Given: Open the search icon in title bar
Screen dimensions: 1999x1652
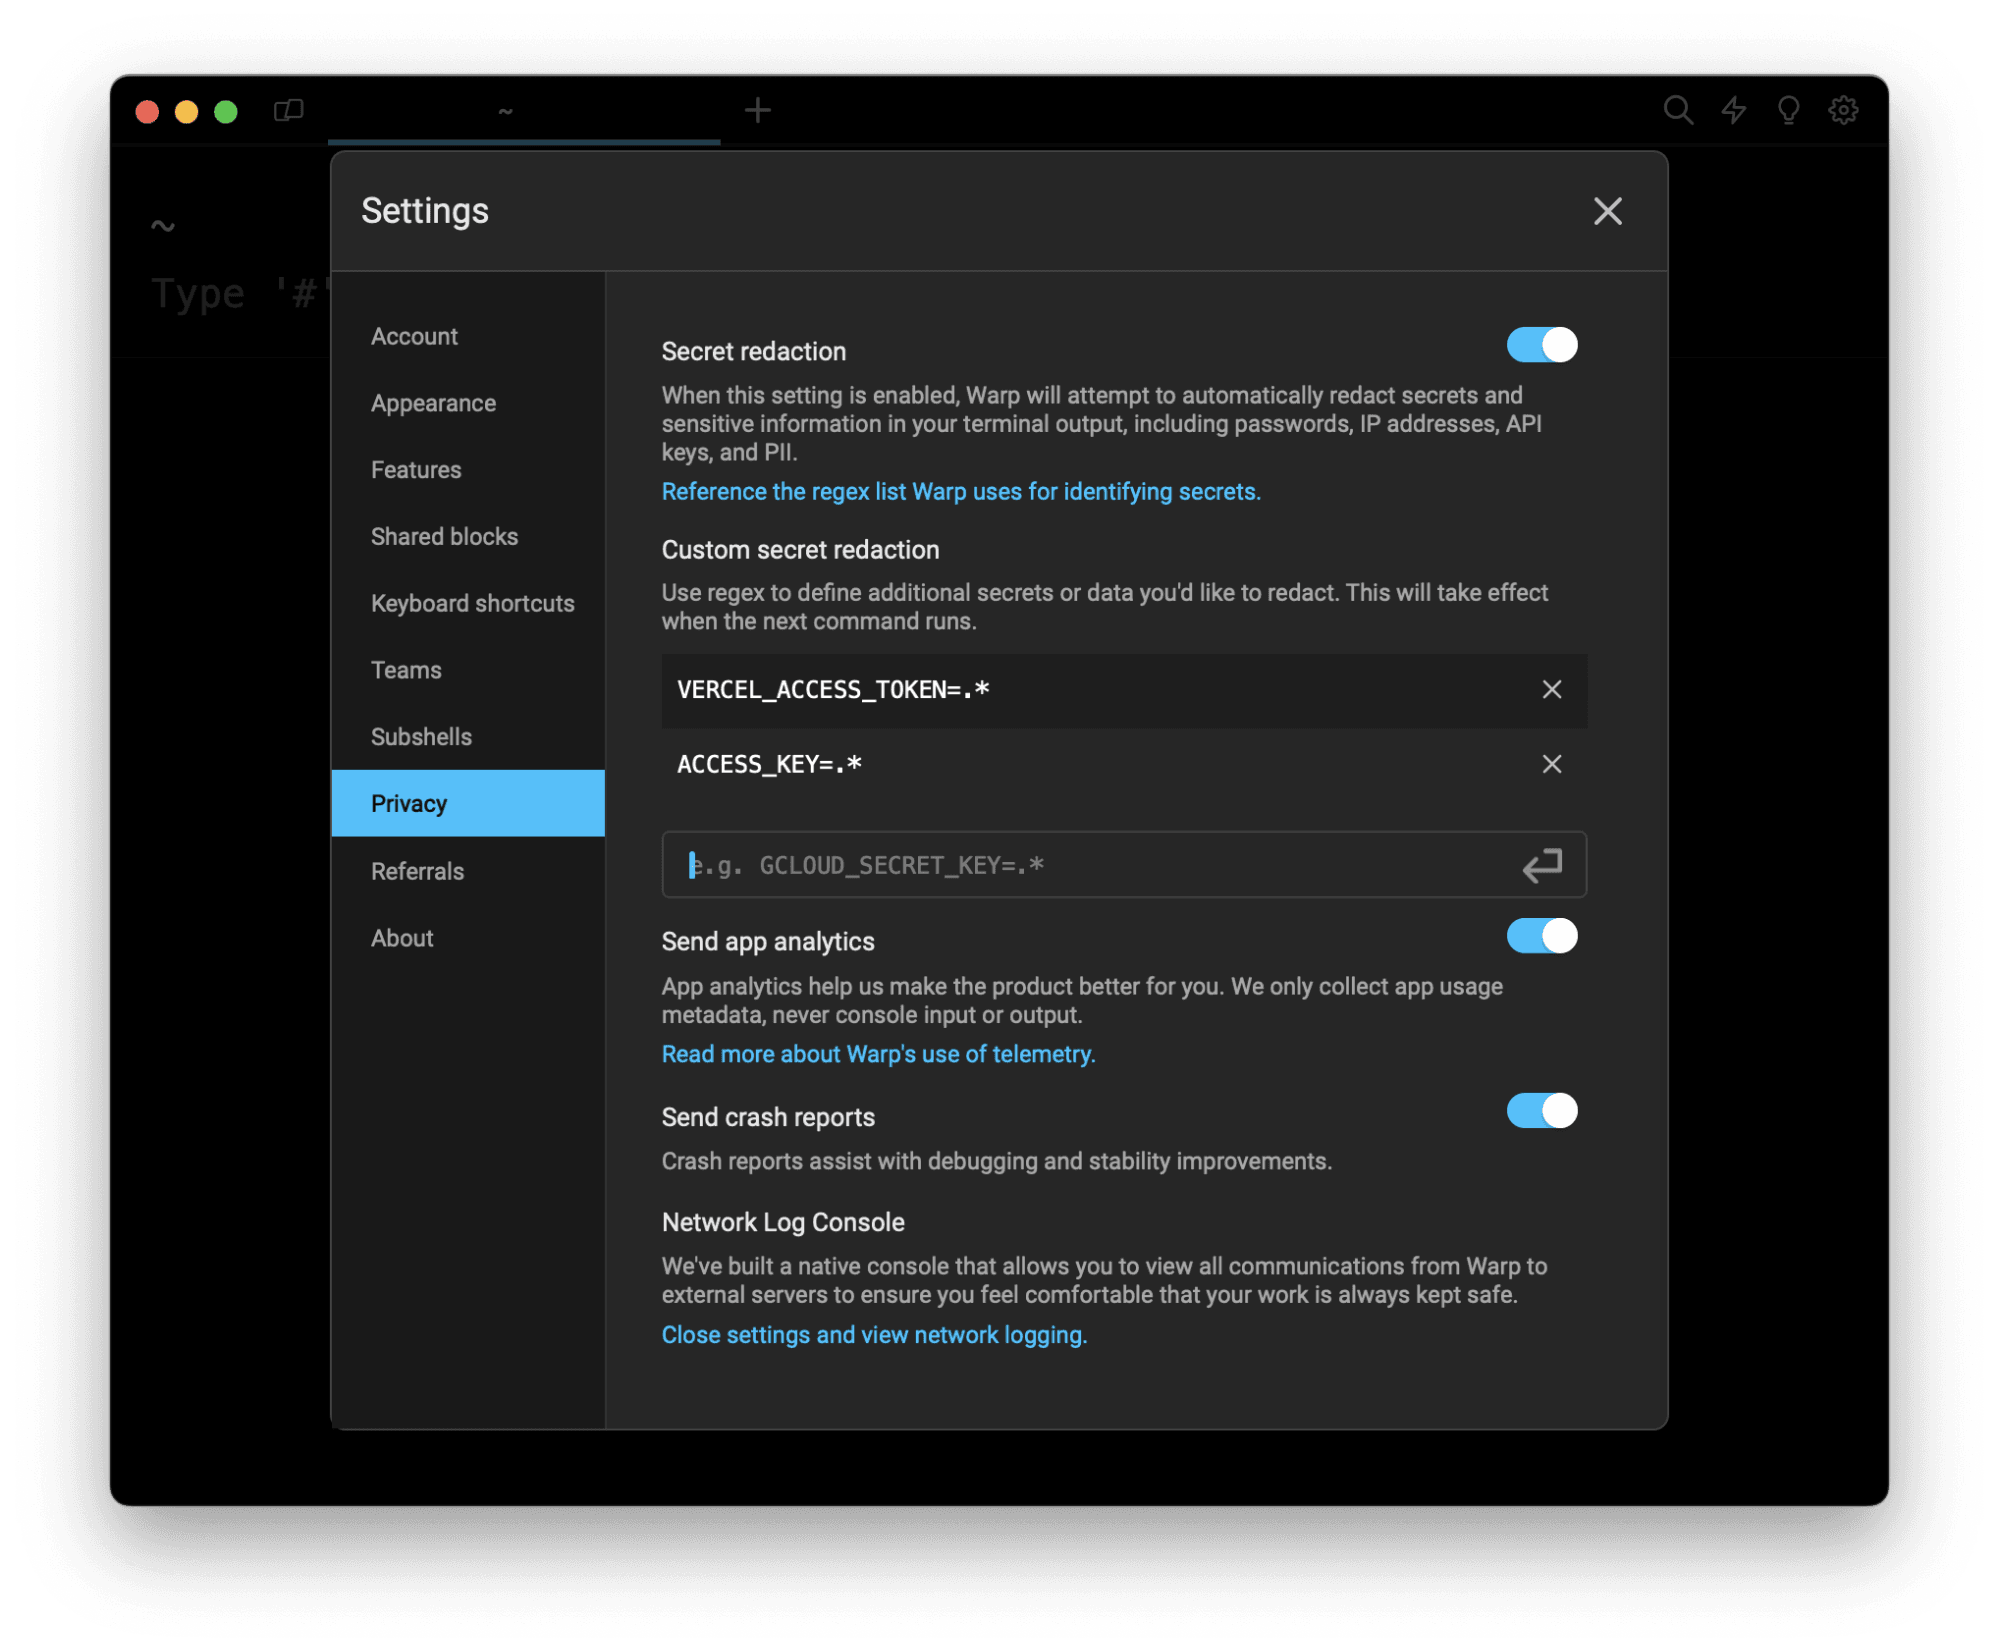Looking at the screenshot, I should click(x=1677, y=110).
